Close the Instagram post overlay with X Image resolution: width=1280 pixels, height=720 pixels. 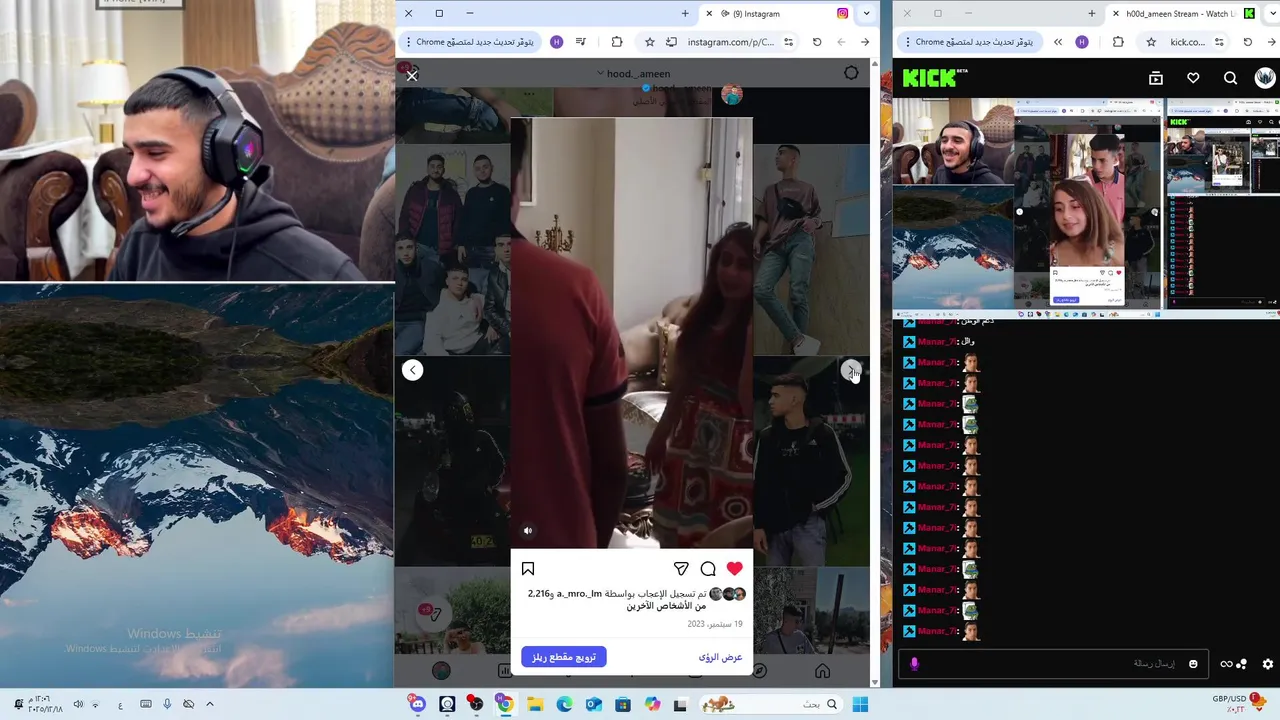pyautogui.click(x=411, y=75)
